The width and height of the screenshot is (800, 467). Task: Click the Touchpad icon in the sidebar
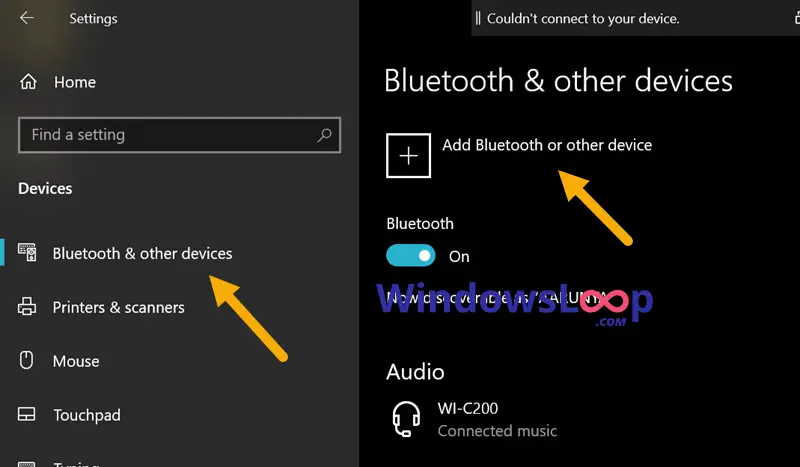tap(27, 414)
